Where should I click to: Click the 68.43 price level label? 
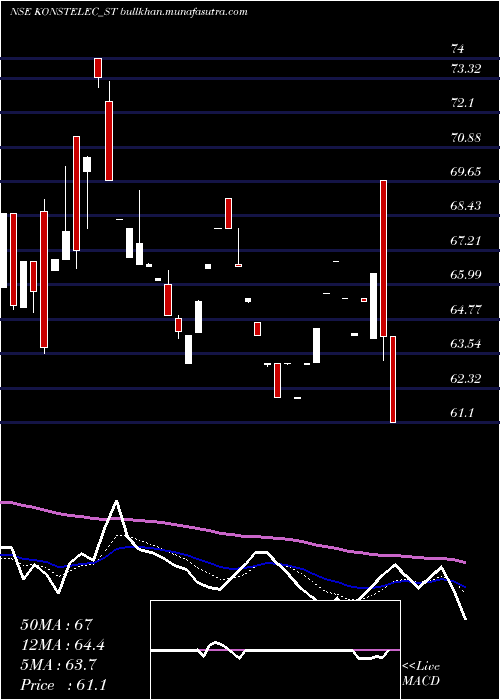point(466,206)
